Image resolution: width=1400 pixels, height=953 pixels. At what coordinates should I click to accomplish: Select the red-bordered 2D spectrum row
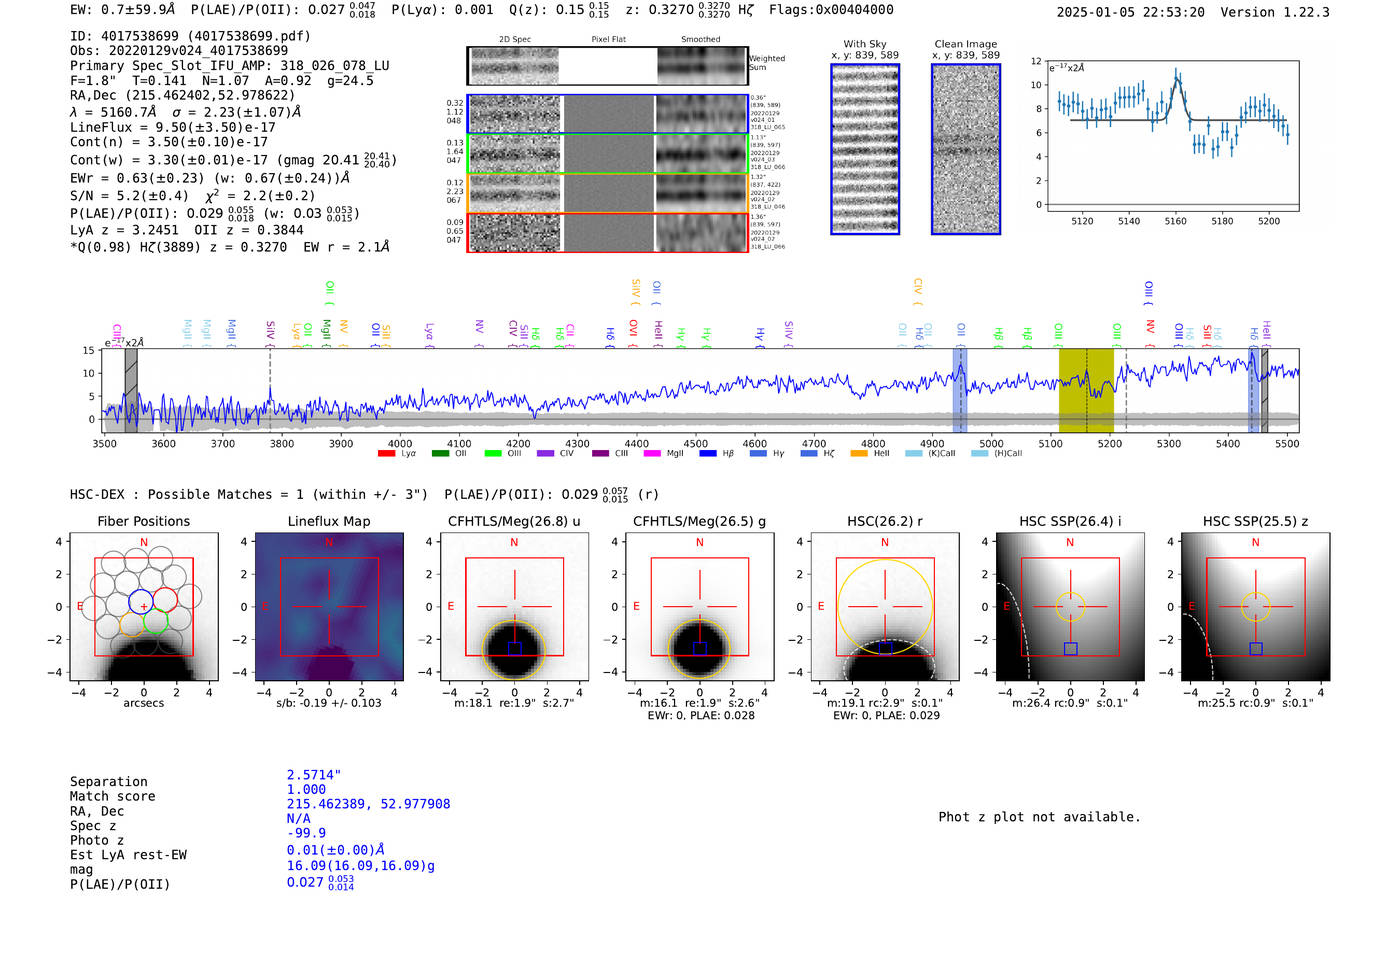tap(608, 232)
